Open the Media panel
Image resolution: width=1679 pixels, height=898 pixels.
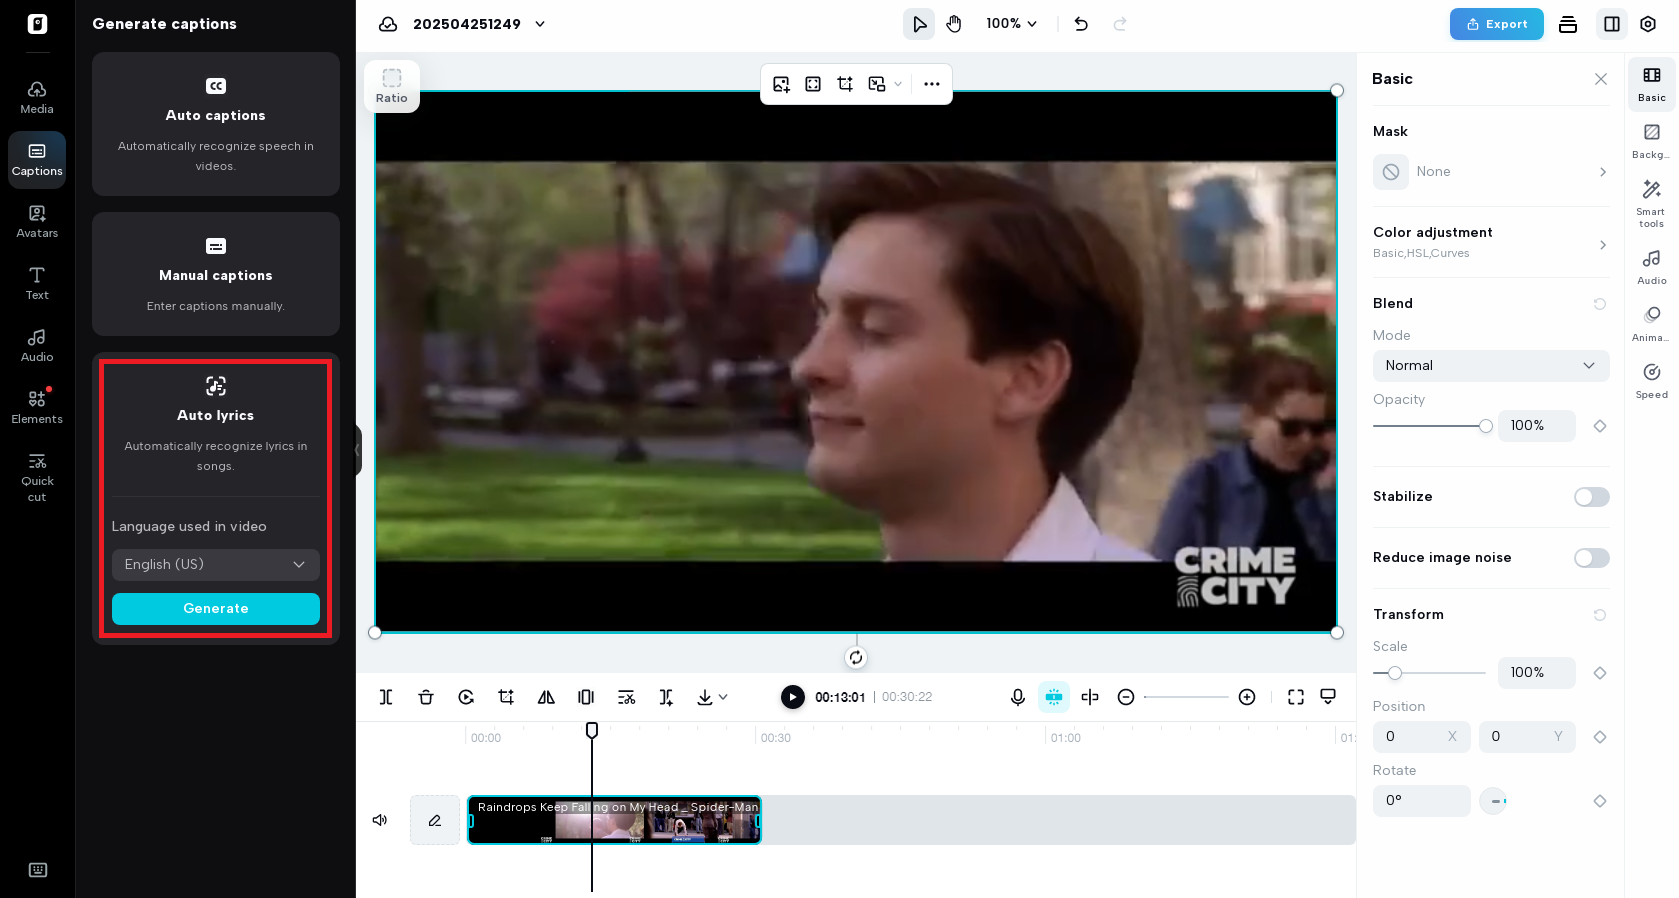37,98
